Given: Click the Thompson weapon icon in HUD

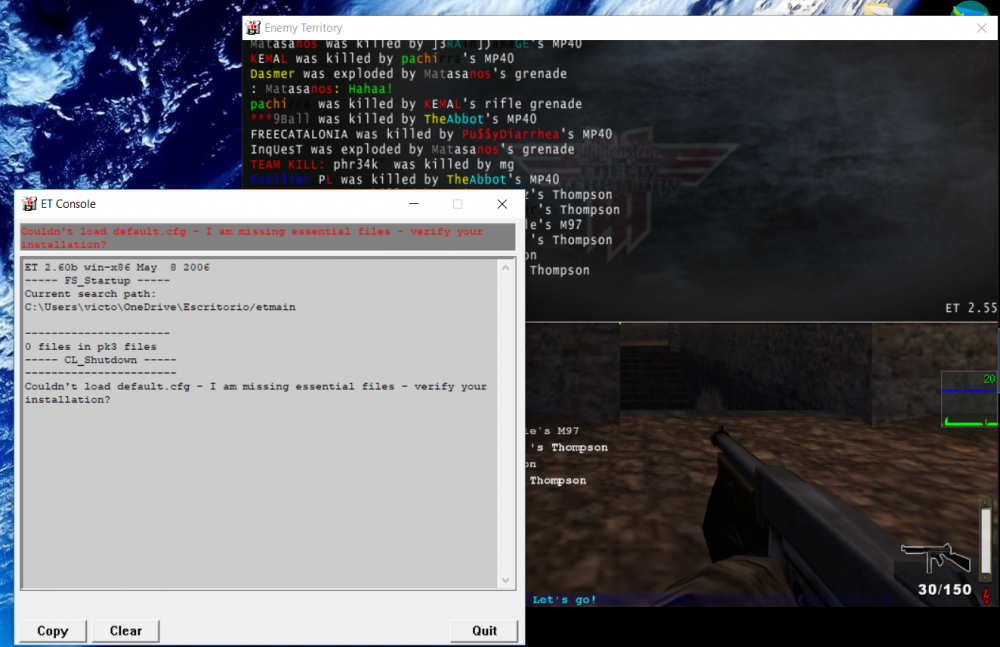Looking at the screenshot, I should 936,558.
